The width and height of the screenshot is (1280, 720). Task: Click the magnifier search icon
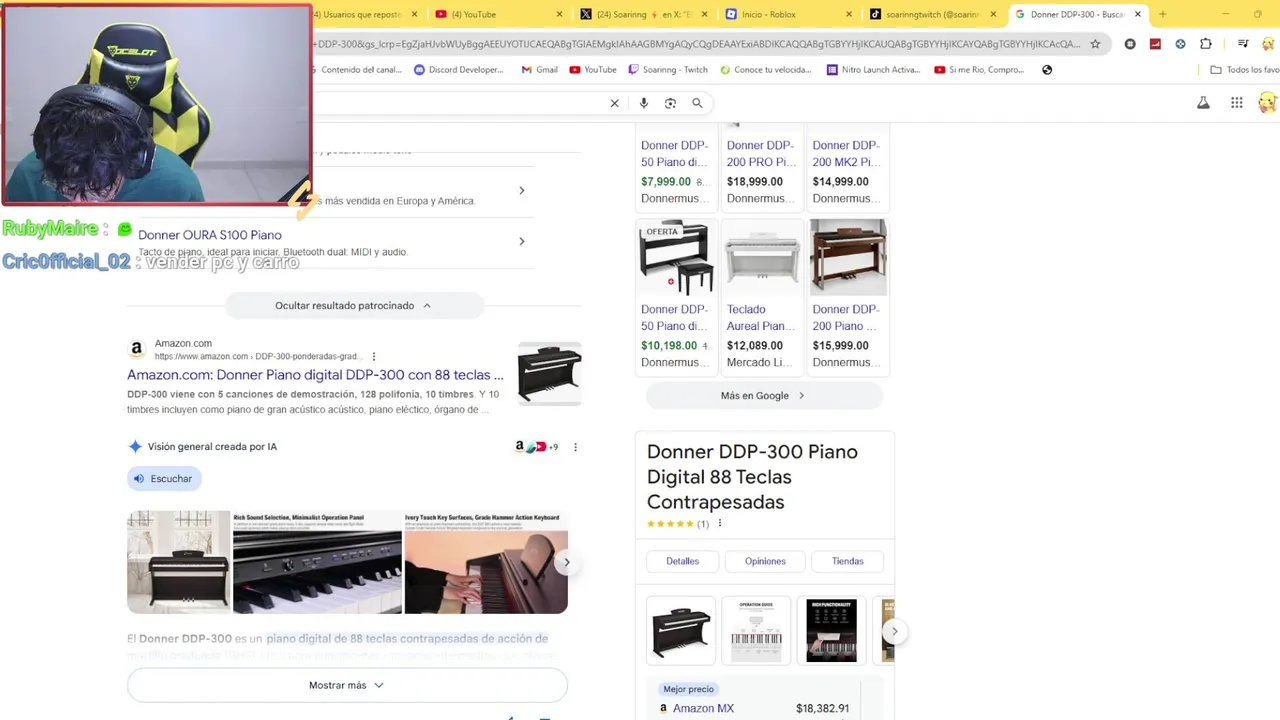(697, 103)
